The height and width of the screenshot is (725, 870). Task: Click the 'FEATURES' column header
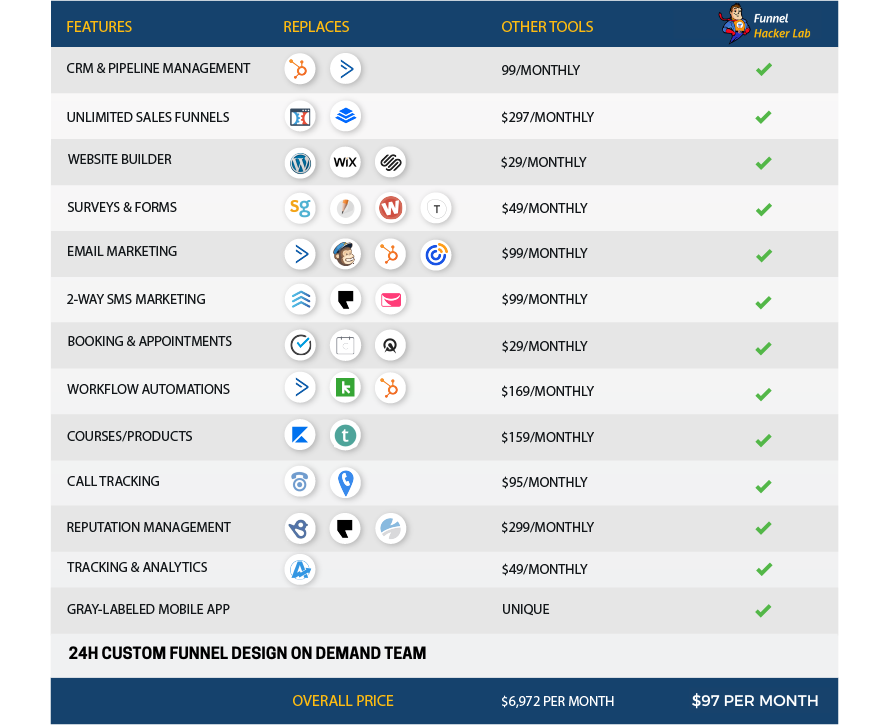pyautogui.click(x=99, y=27)
